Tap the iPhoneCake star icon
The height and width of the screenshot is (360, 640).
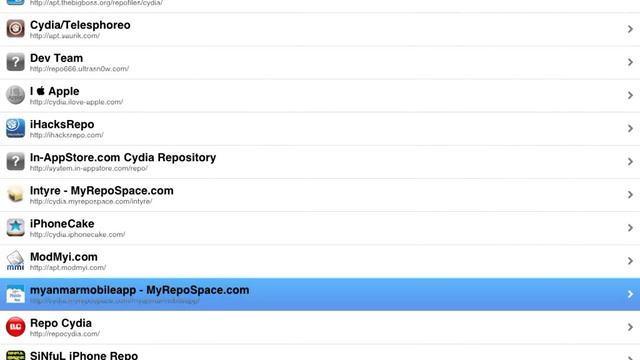(16, 227)
